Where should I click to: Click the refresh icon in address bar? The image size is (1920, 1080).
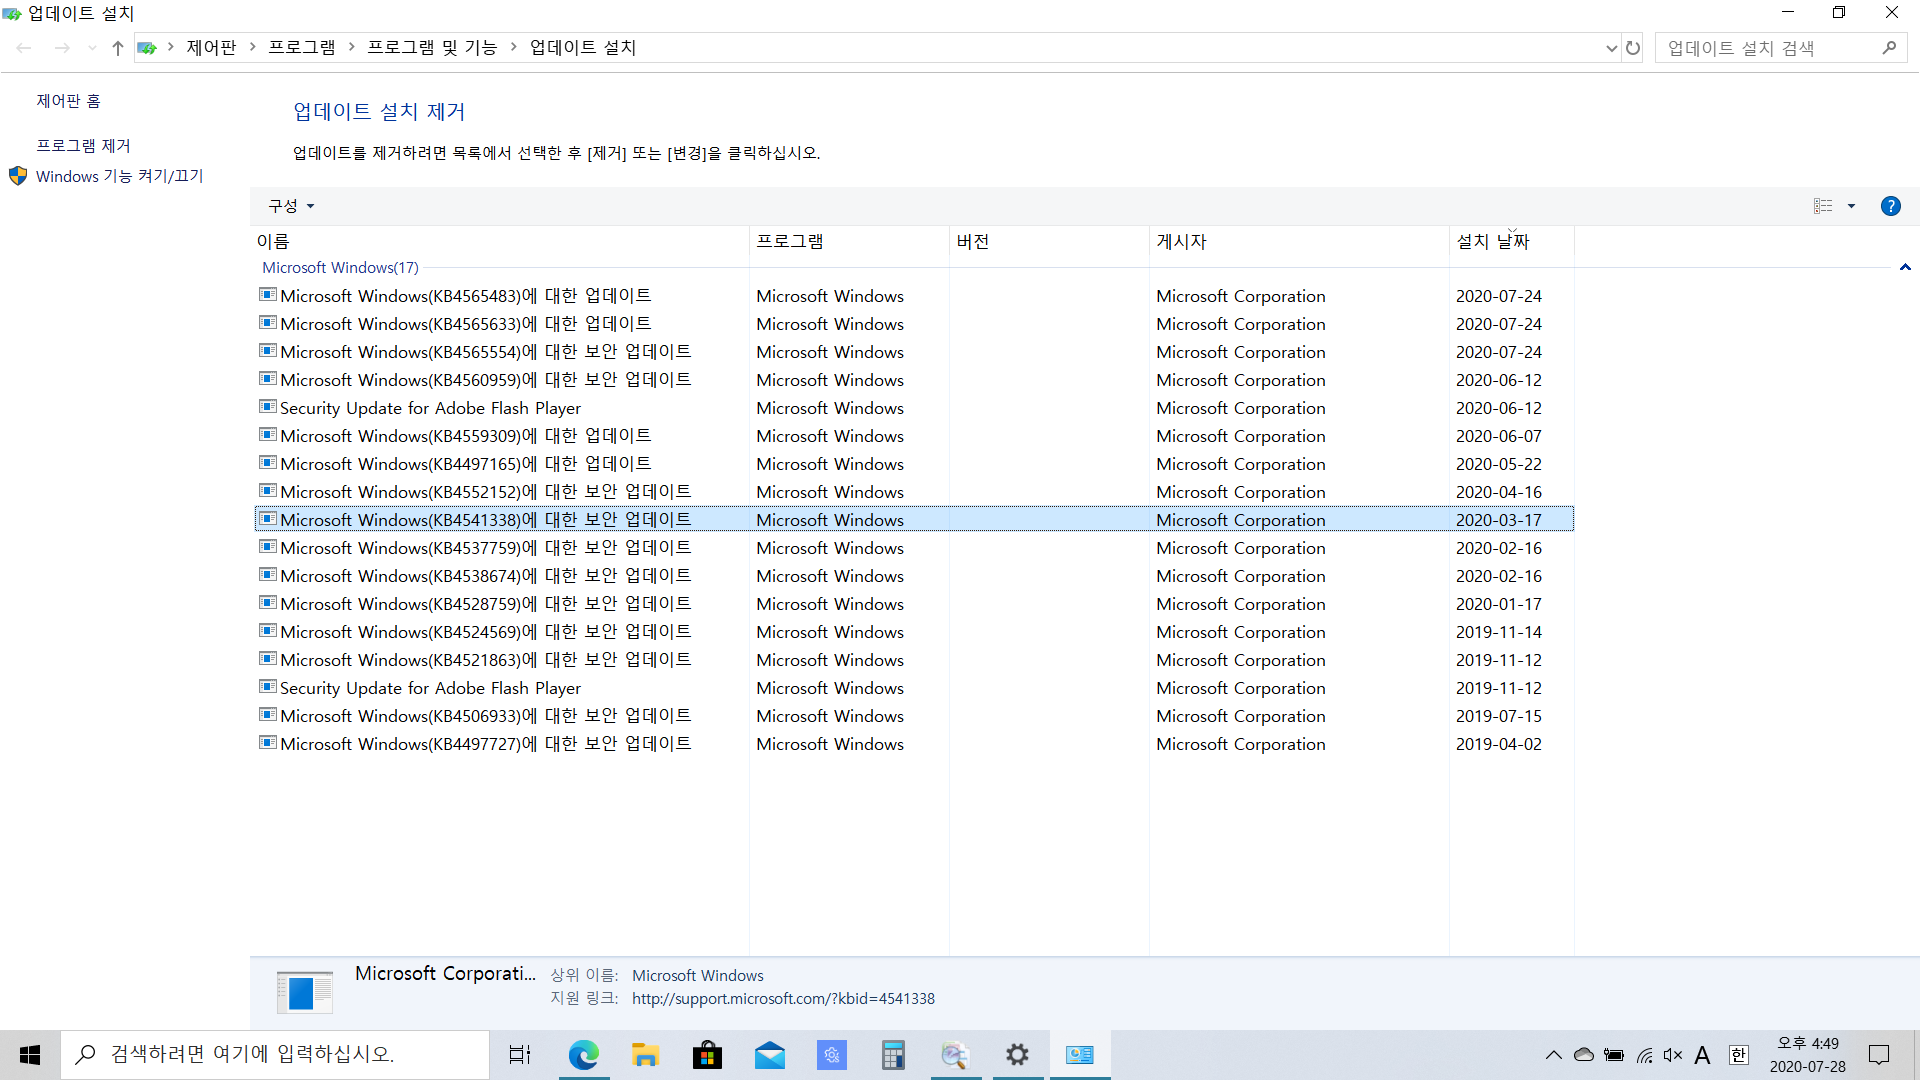tap(1633, 48)
